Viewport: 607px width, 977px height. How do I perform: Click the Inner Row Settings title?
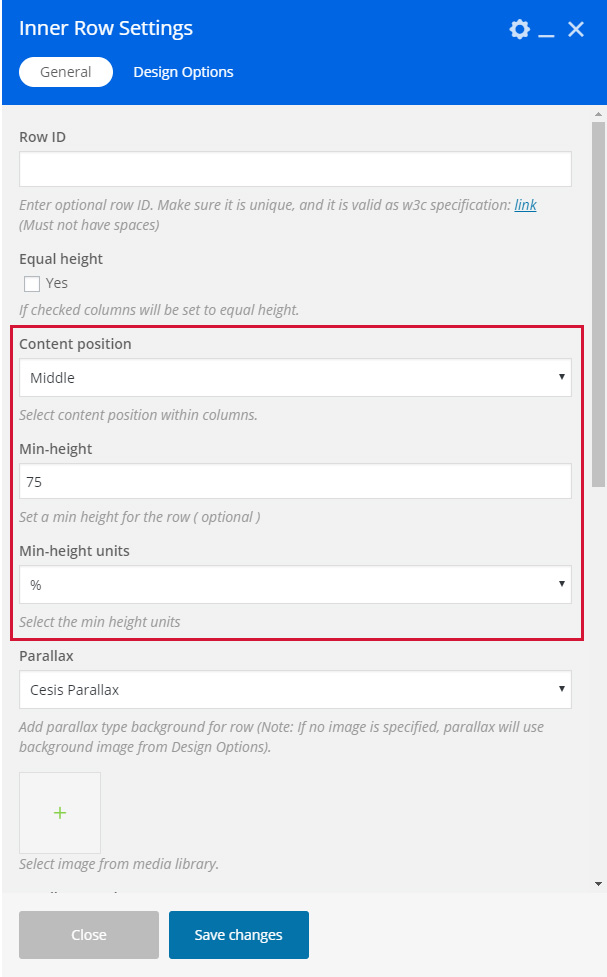coord(106,29)
